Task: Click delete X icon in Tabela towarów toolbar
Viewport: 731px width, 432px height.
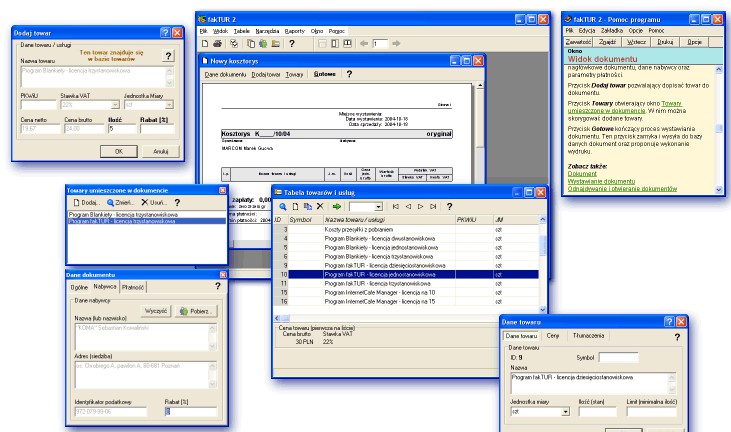Action: [x=320, y=206]
